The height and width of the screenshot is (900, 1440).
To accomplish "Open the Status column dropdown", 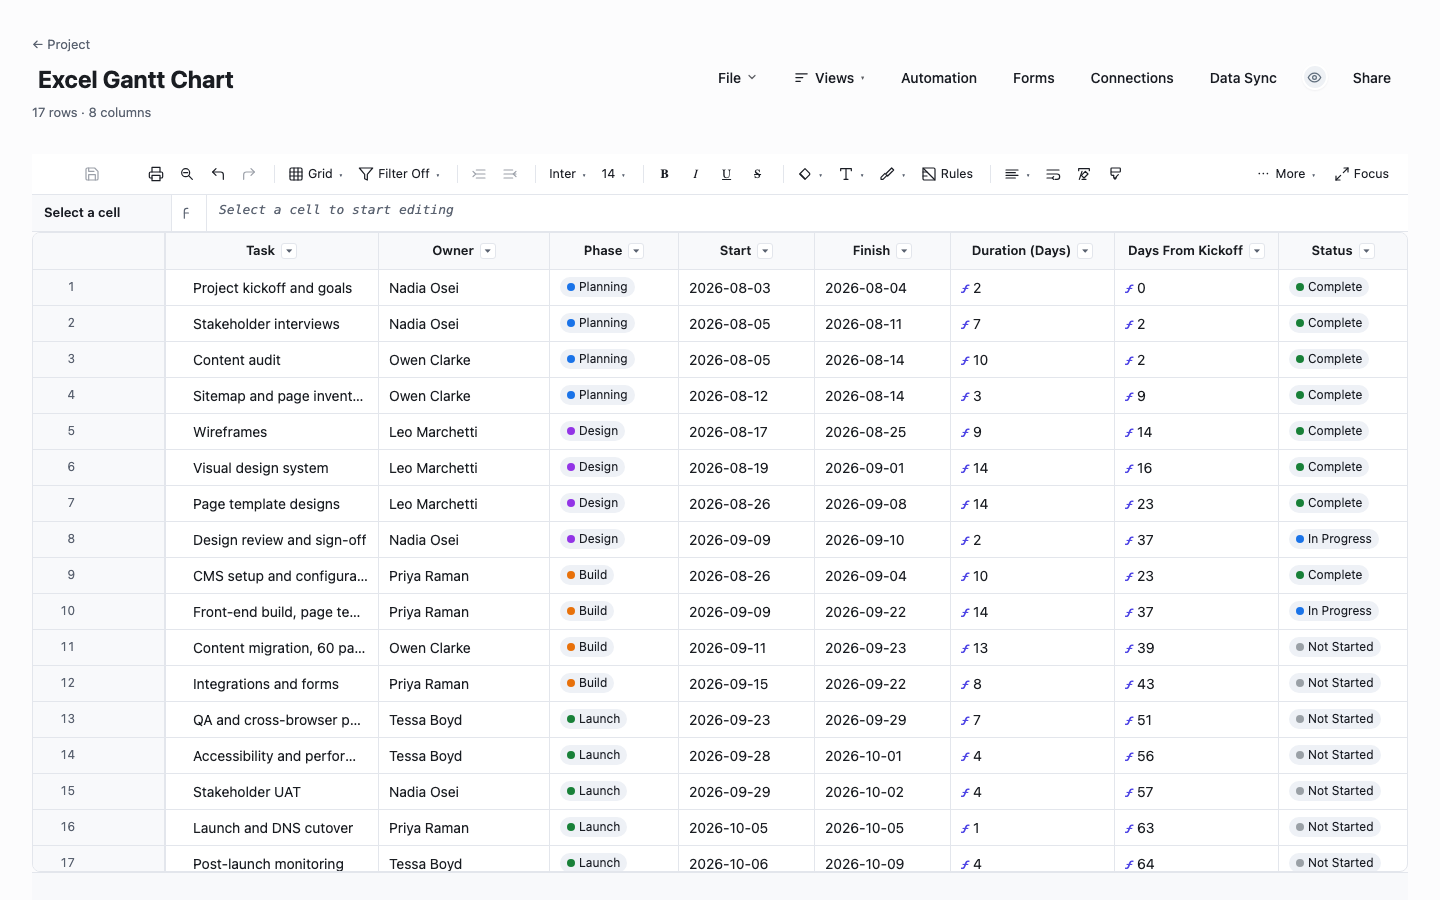I will pos(1367,251).
